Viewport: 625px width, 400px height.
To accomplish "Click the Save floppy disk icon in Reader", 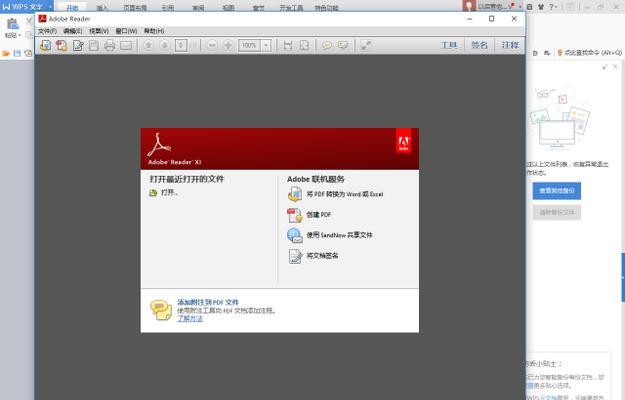I will coord(94,45).
